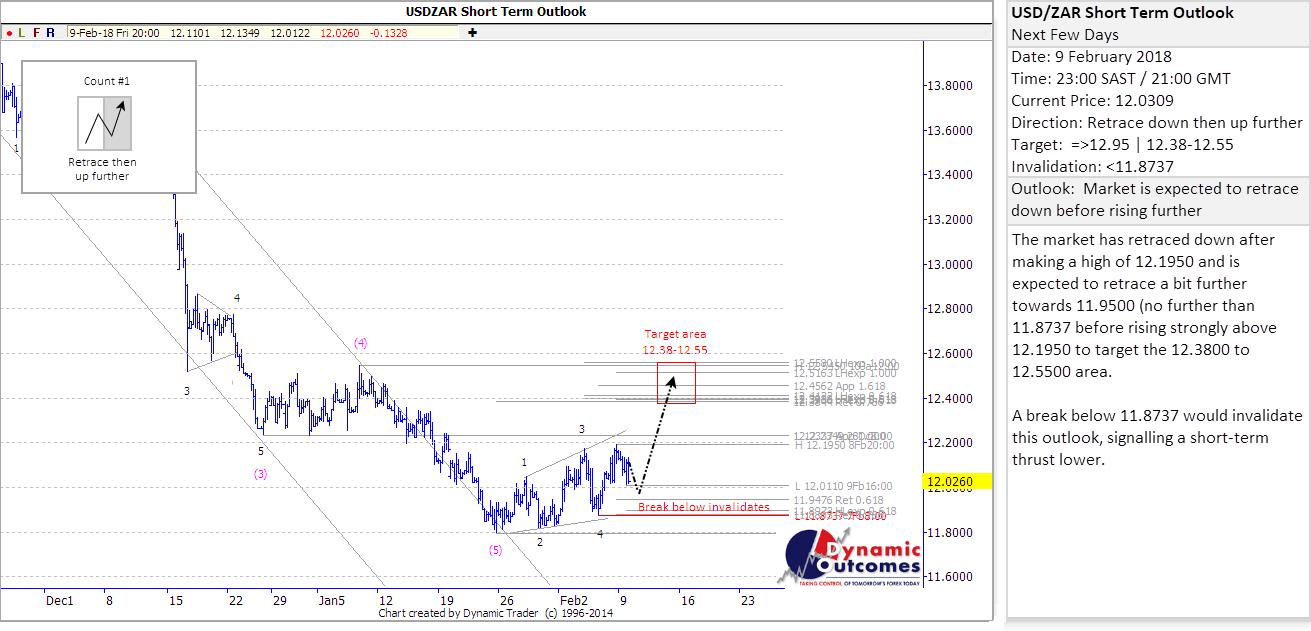
Task: Click the open value 12.1101
Action: tap(191, 33)
